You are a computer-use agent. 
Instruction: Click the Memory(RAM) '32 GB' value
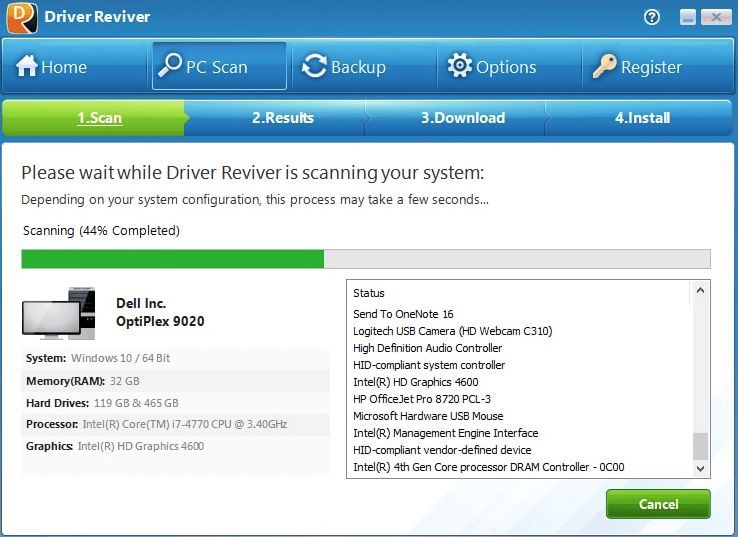point(125,381)
